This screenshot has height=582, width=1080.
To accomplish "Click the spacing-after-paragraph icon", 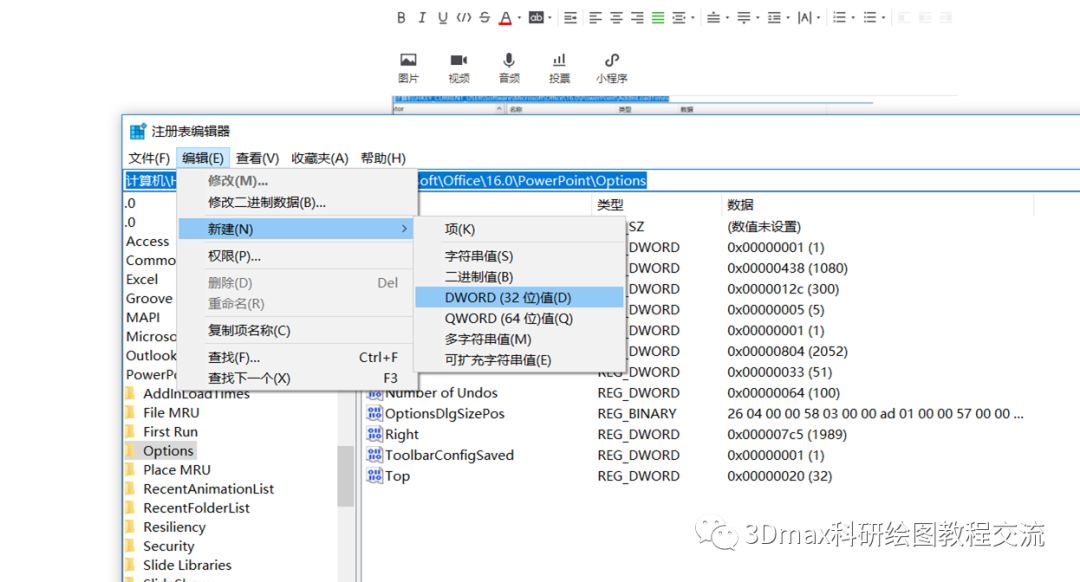I will tap(744, 18).
